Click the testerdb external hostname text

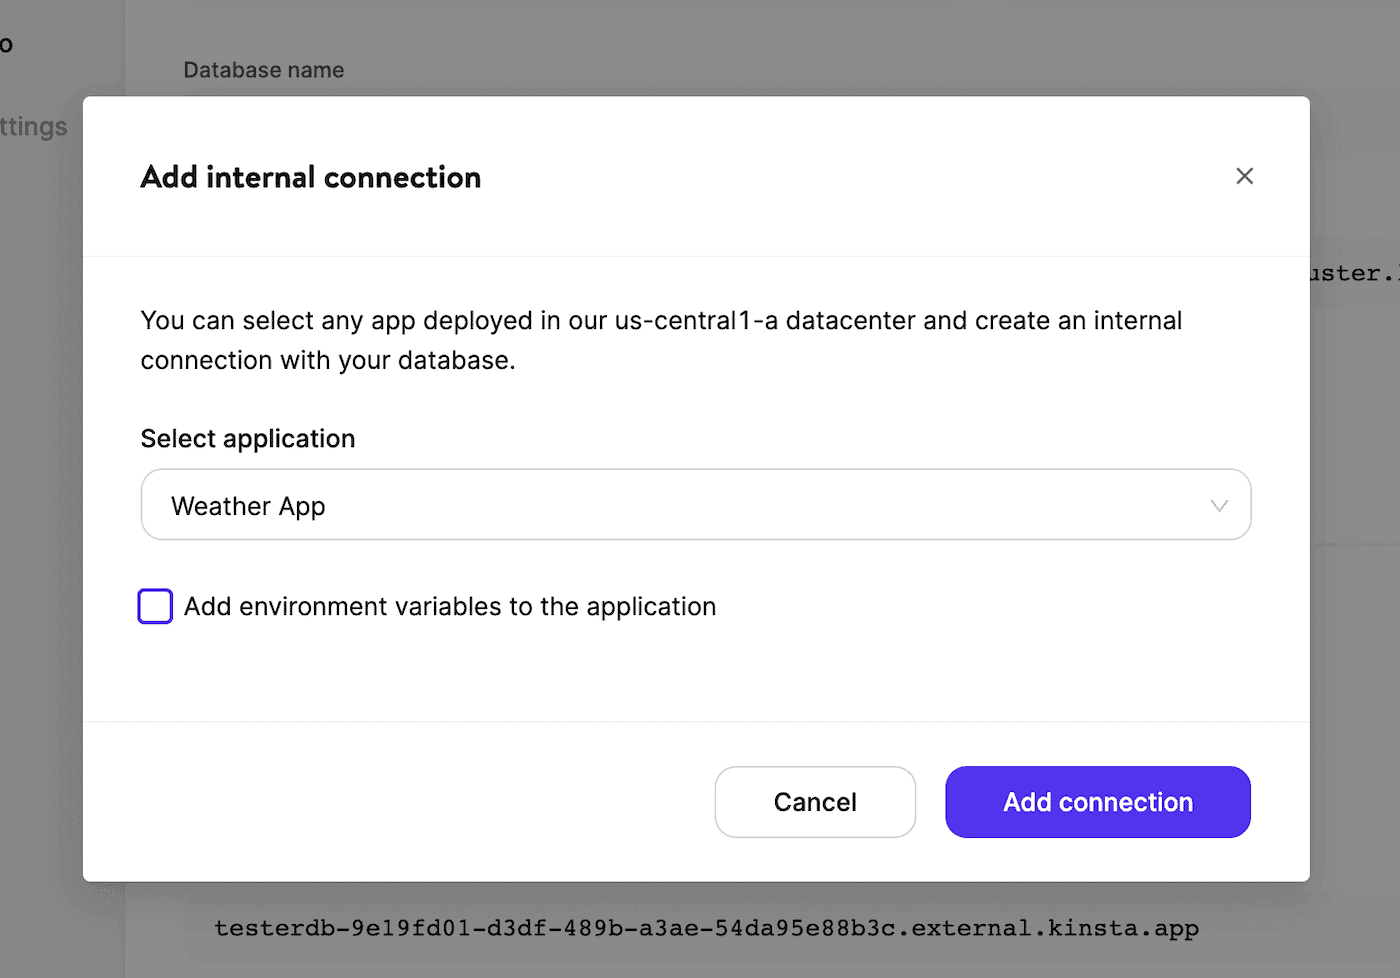(707, 928)
